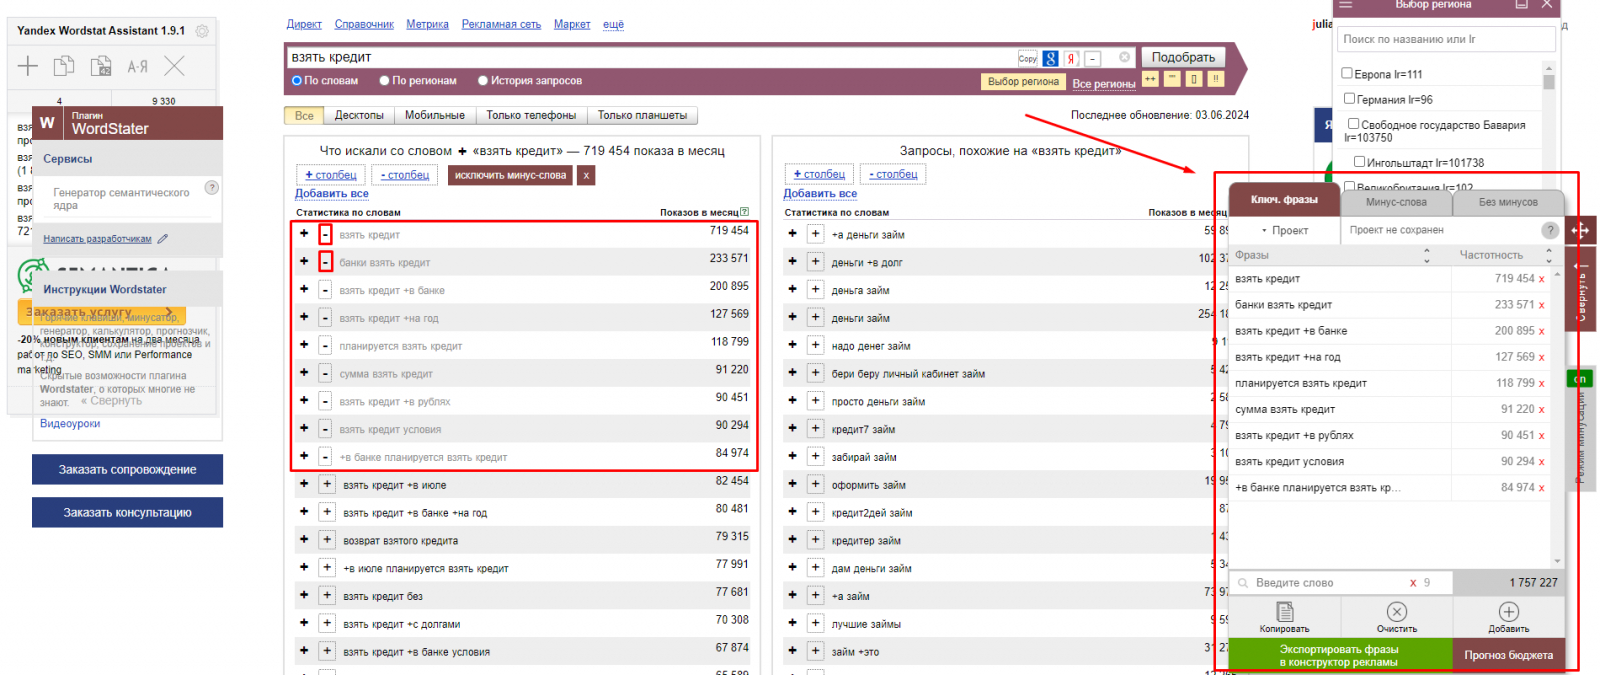1600x675 pixels.
Task: Switch to the Минус-слова tab
Action: pyautogui.click(x=1396, y=202)
